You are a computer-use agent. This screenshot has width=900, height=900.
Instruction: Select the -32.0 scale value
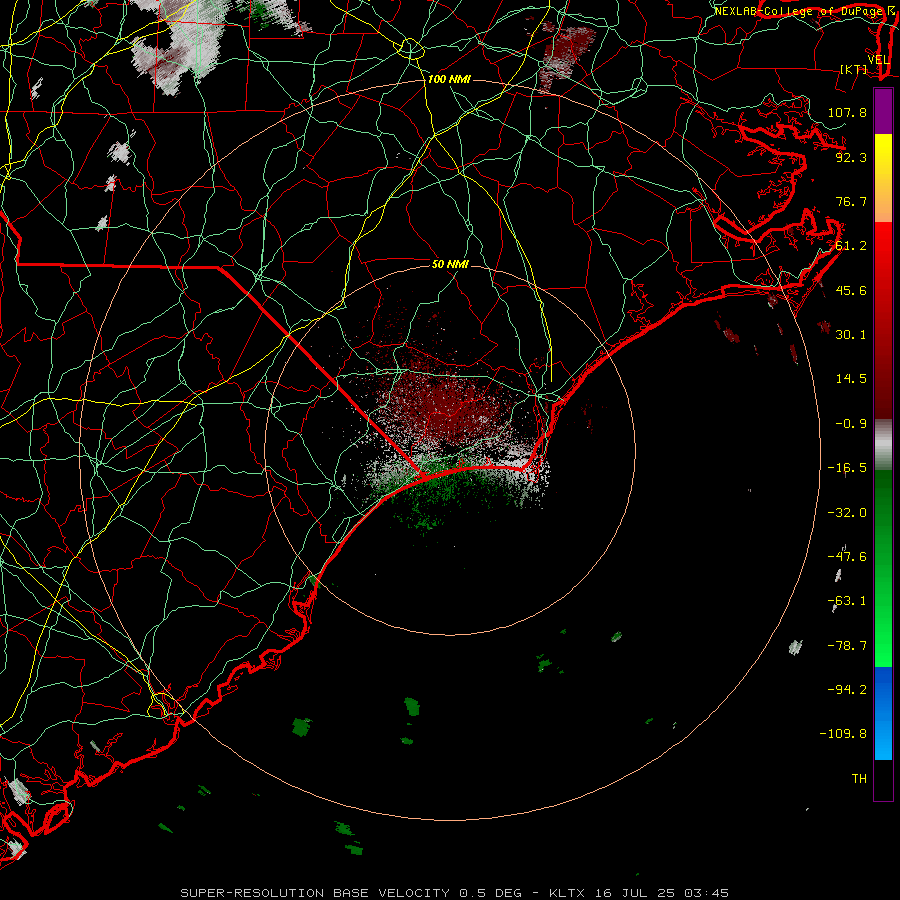(x=847, y=513)
